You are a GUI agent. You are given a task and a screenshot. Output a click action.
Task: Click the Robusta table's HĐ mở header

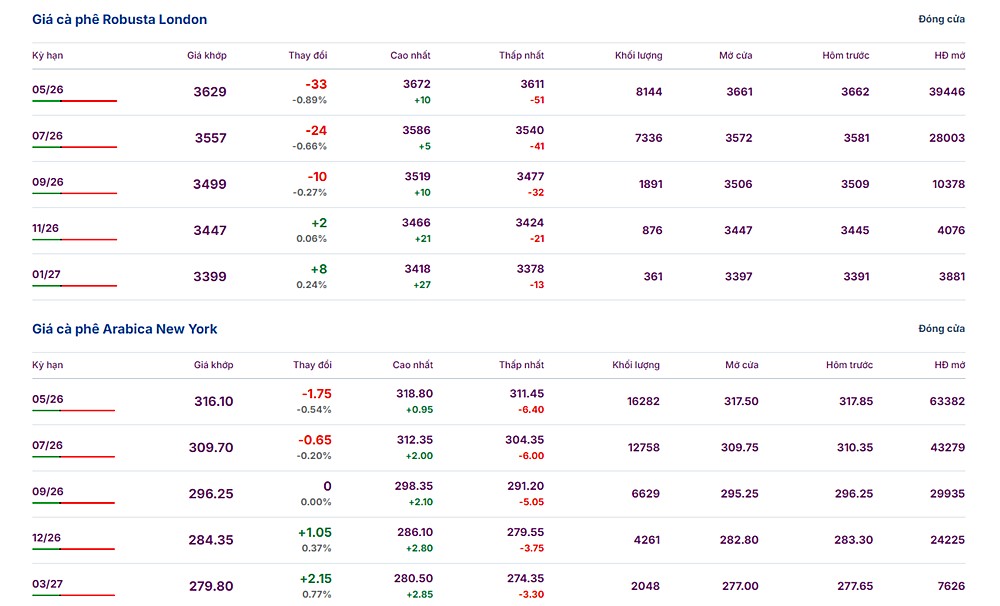(950, 56)
